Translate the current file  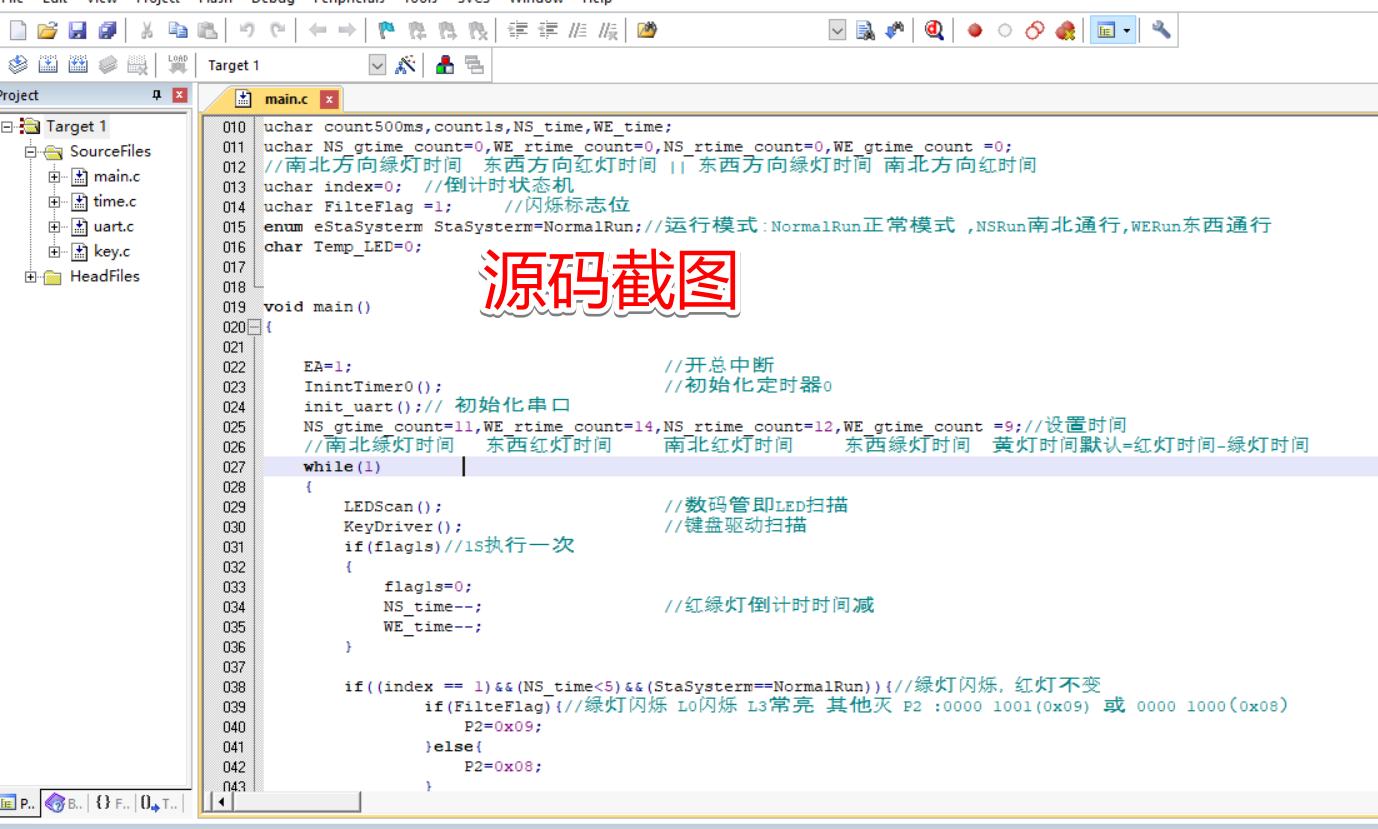click(18, 65)
